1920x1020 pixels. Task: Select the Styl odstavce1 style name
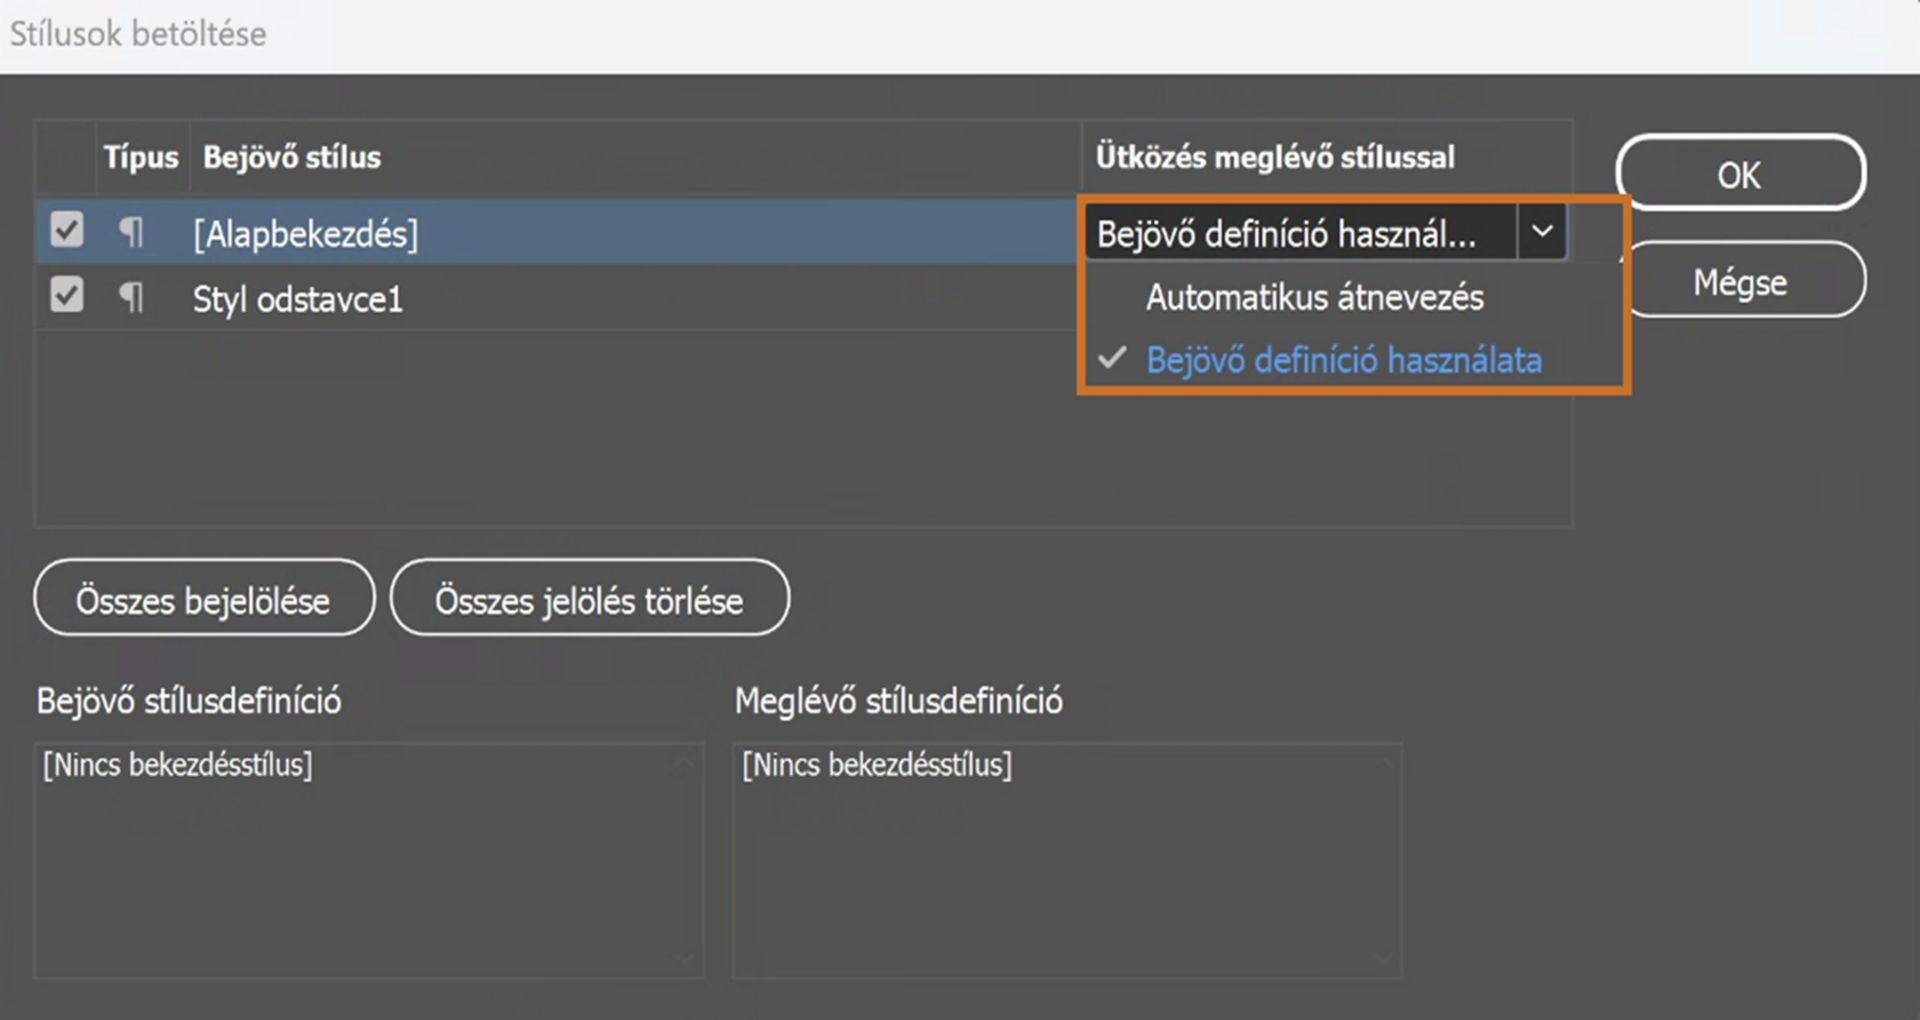pos(297,299)
